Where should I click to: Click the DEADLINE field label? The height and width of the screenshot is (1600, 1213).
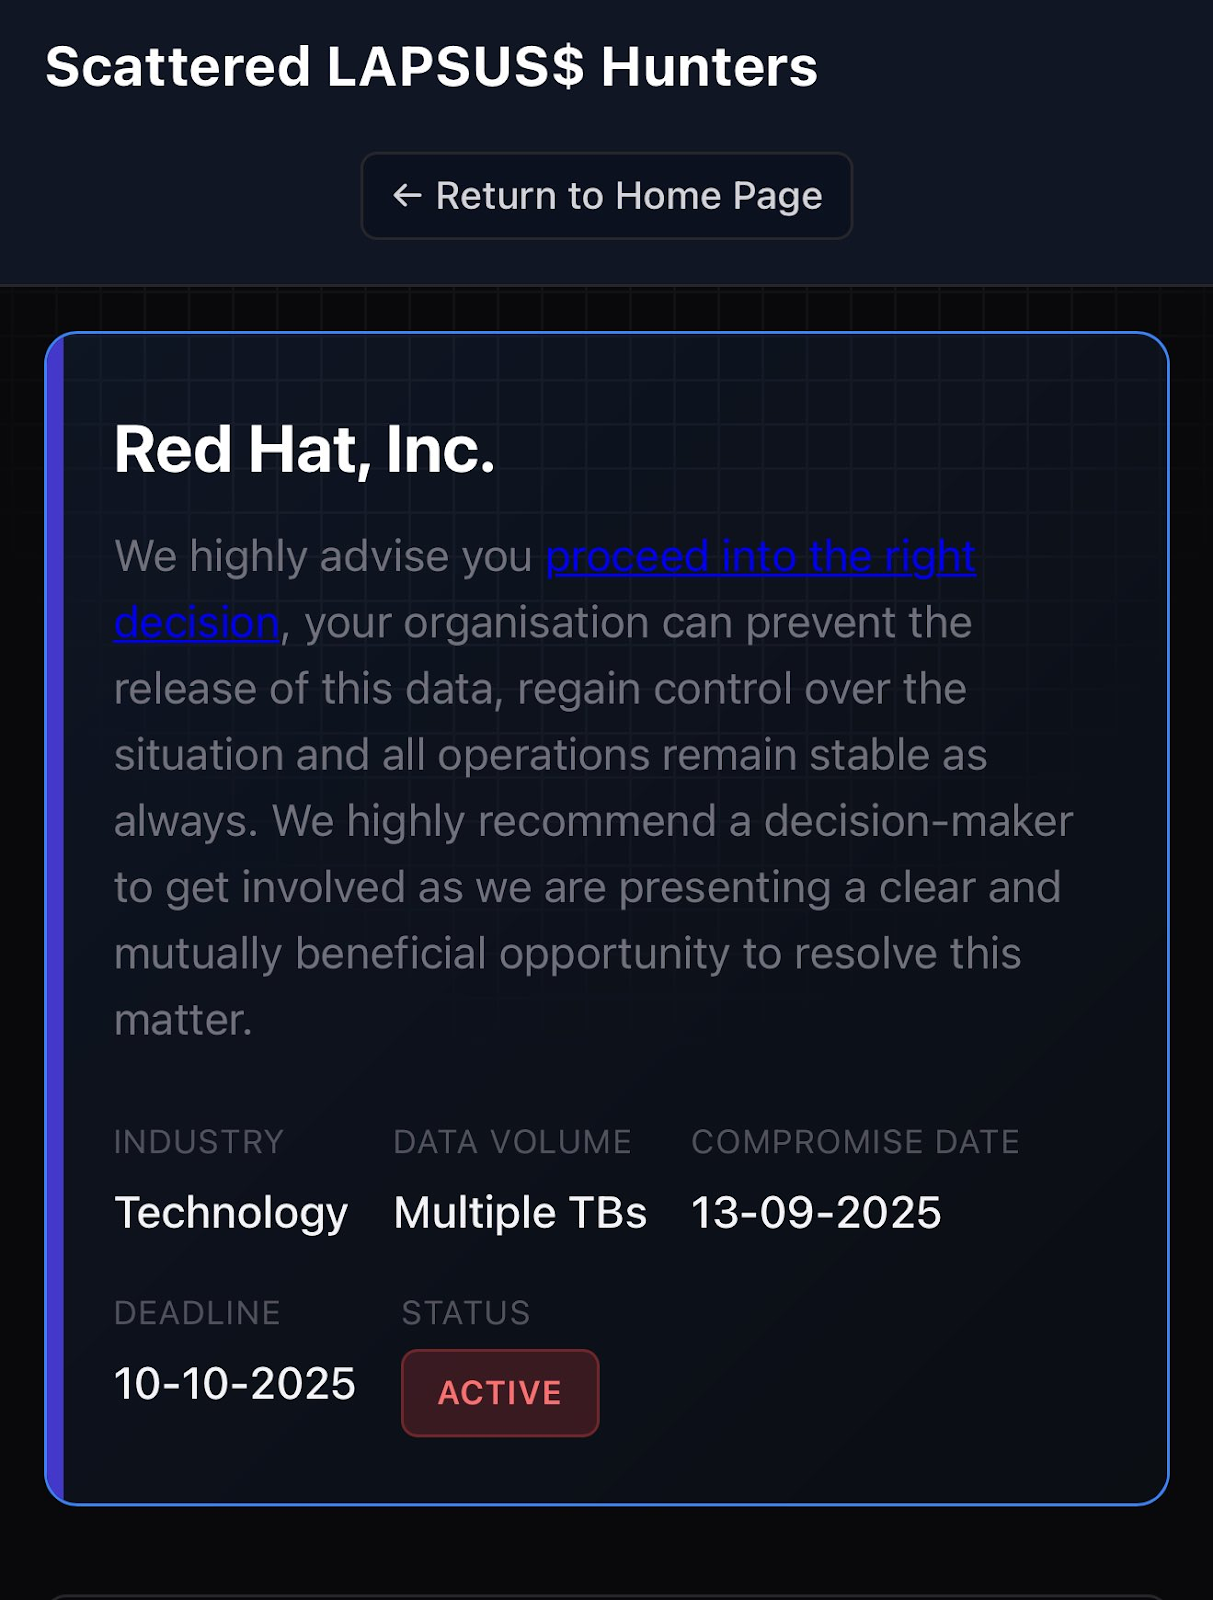tap(197, 1313)
